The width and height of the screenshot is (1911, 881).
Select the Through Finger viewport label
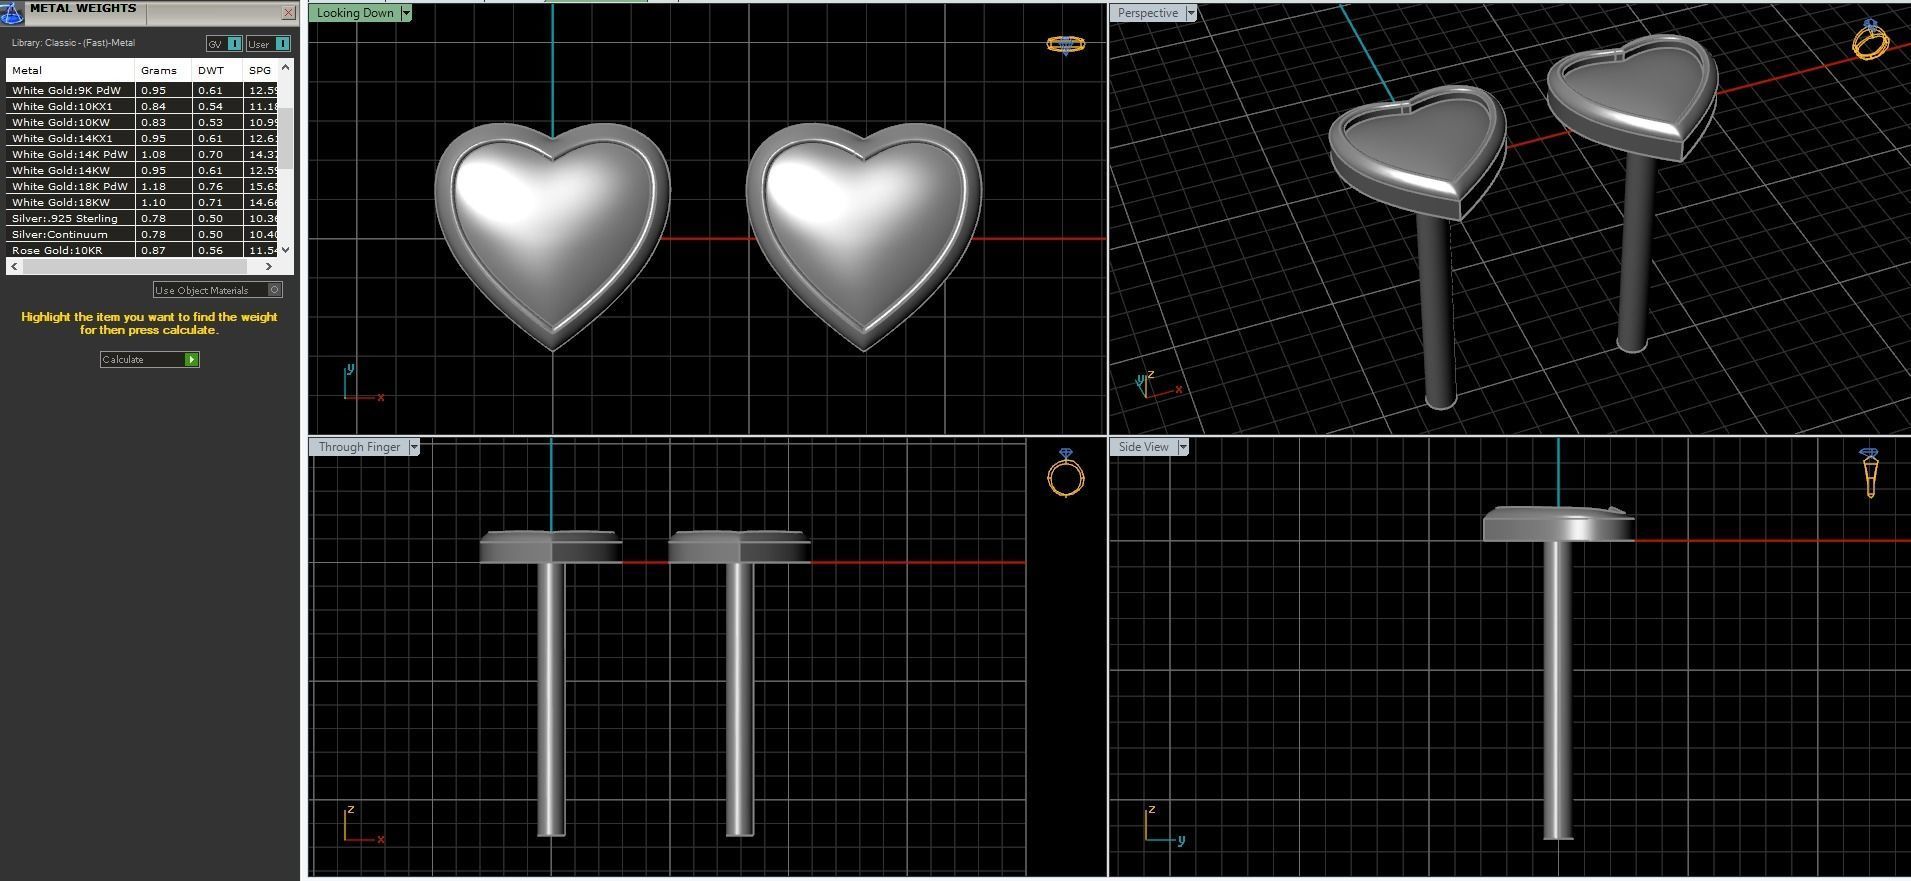tap(359, 447)
